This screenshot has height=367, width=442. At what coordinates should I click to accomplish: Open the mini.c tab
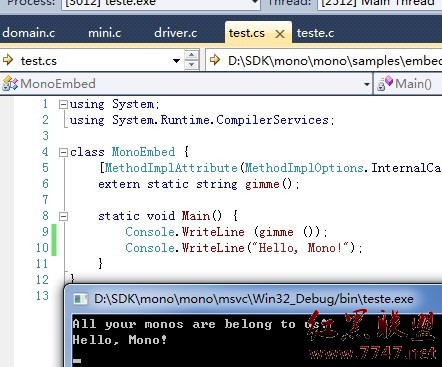pyautogui.click(x=104, y=33)
